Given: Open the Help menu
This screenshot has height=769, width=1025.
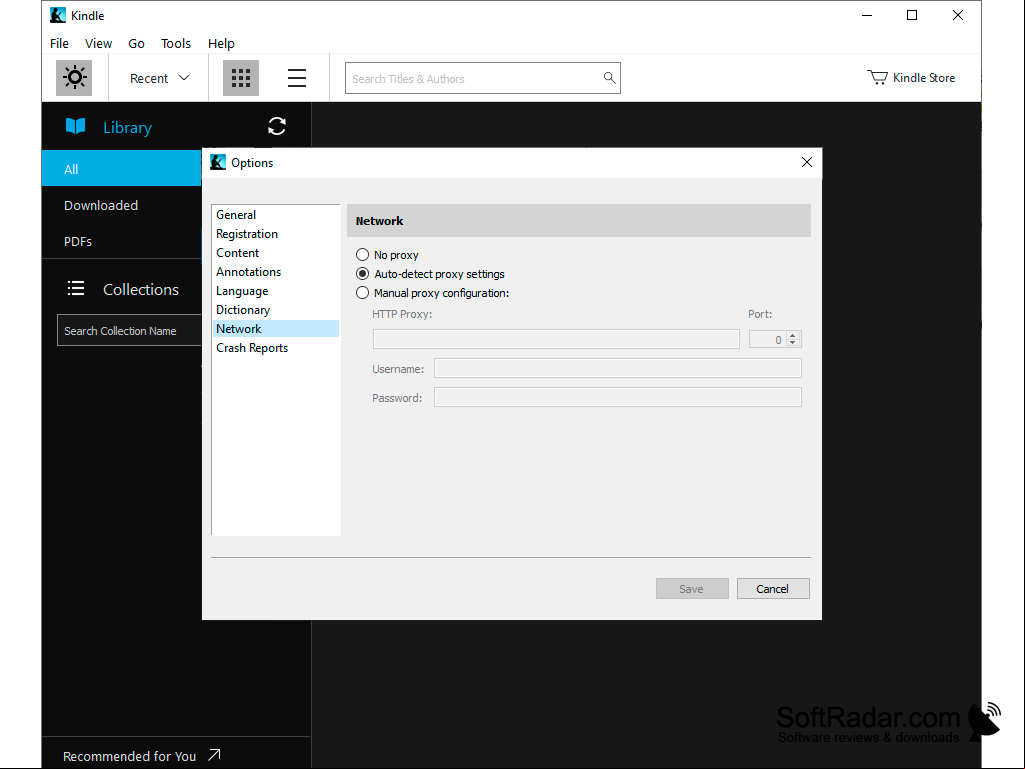Looking at the screenshot, I should 221,43.
